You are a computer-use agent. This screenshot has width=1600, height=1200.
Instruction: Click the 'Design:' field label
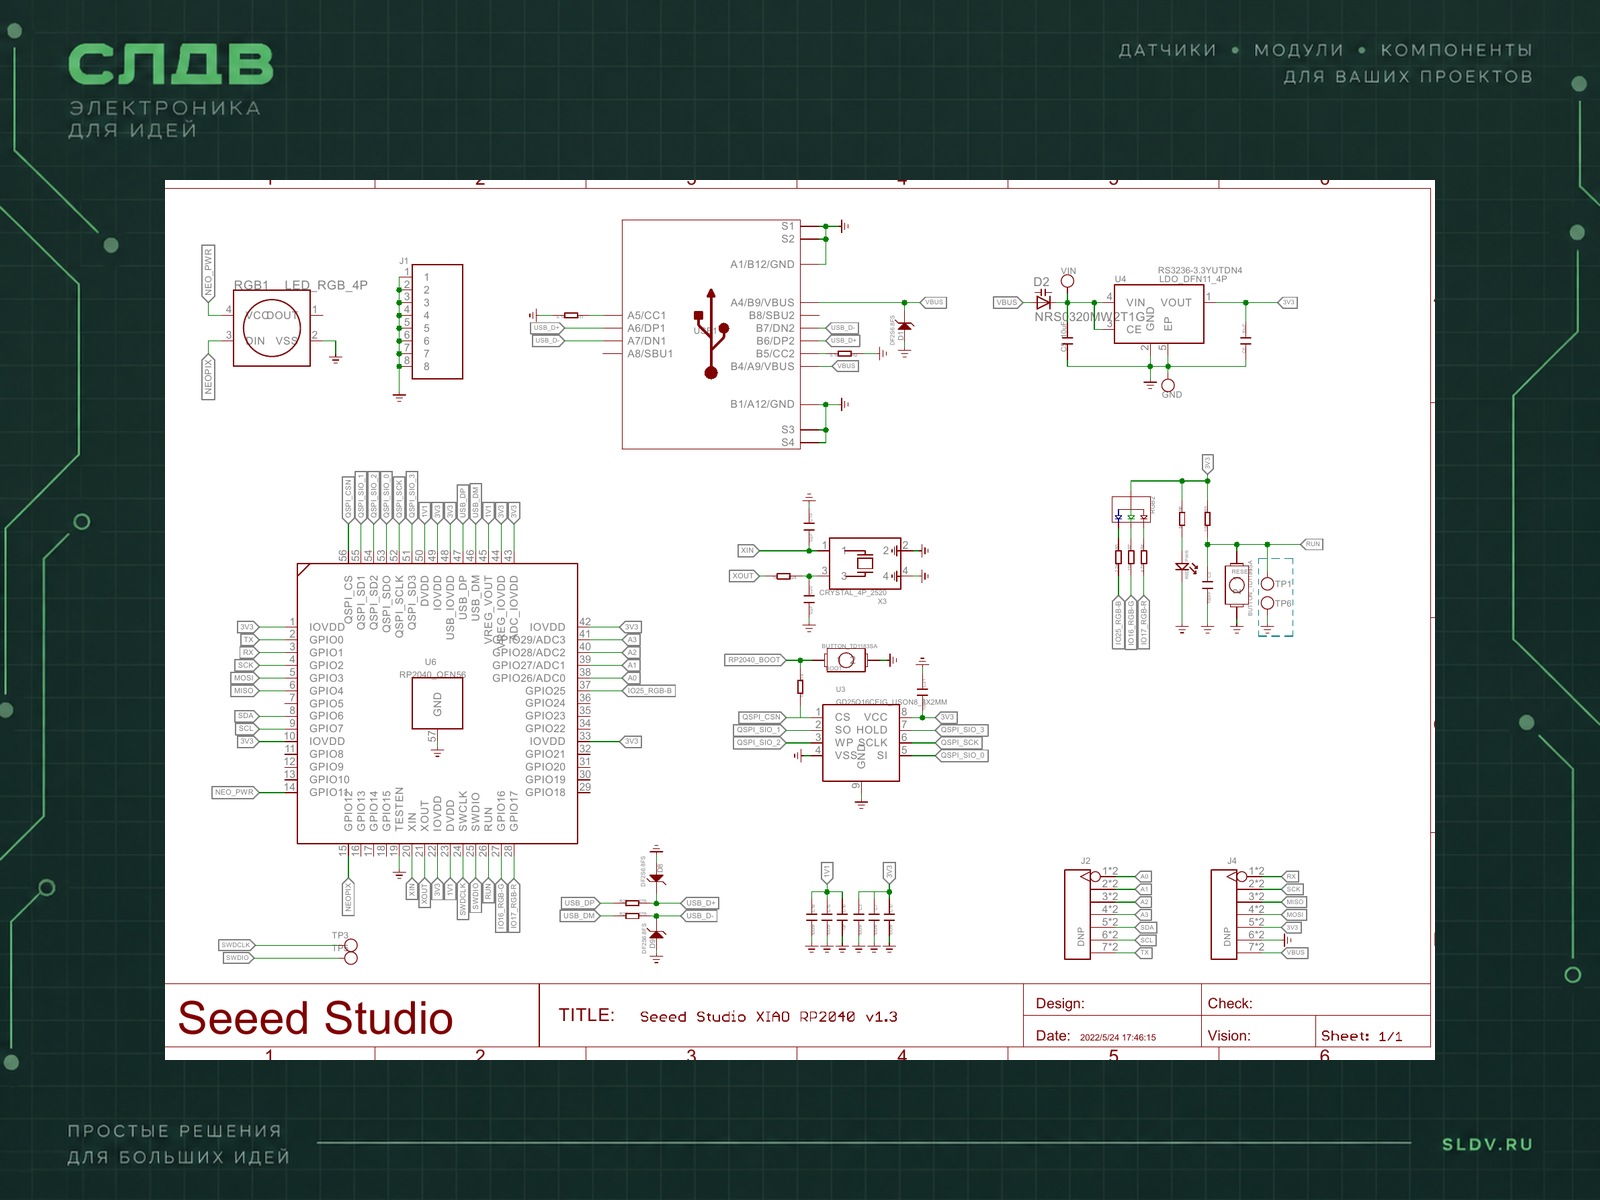point(1059,1004)
